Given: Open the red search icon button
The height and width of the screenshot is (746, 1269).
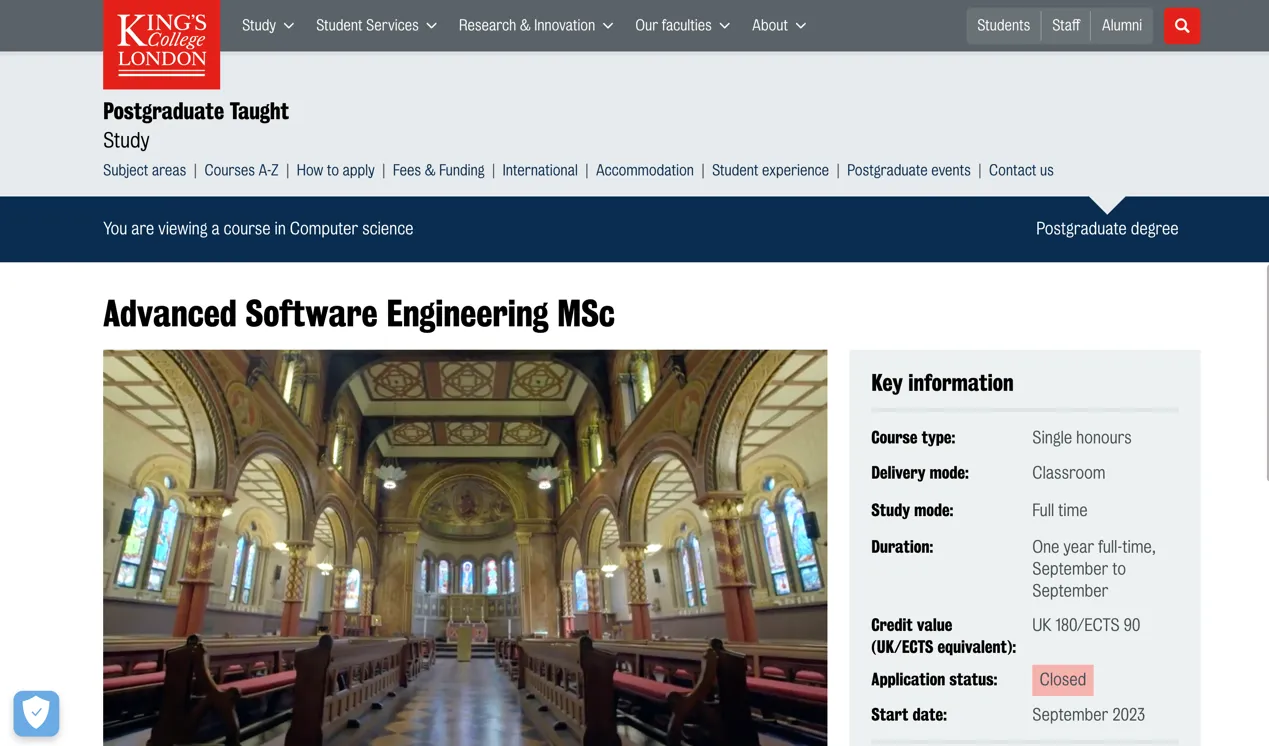Looking at the screenshot, I should (x=1181, y=26).
